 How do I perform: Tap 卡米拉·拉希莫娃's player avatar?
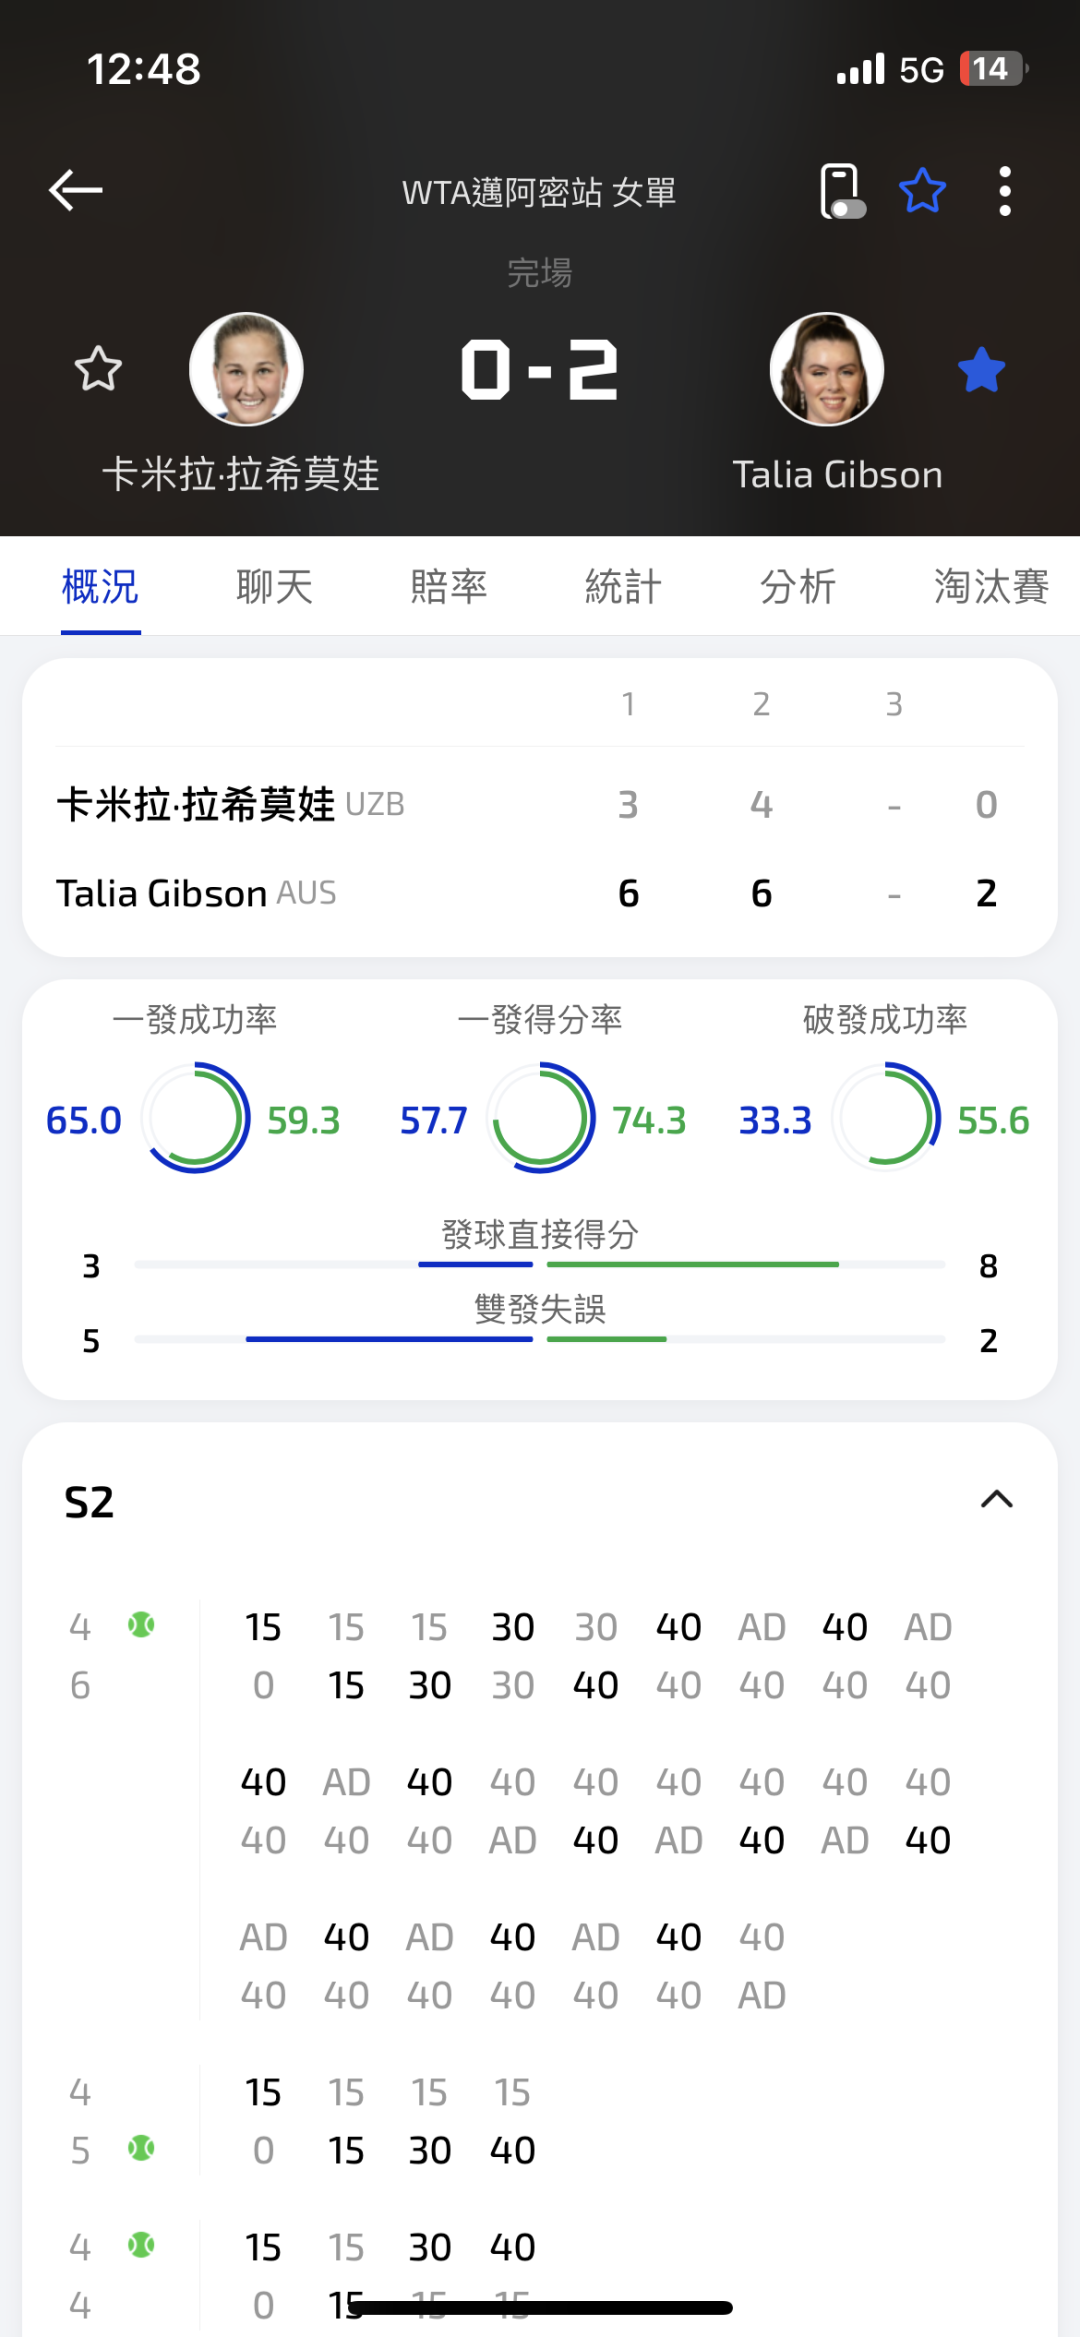(246, 369)
